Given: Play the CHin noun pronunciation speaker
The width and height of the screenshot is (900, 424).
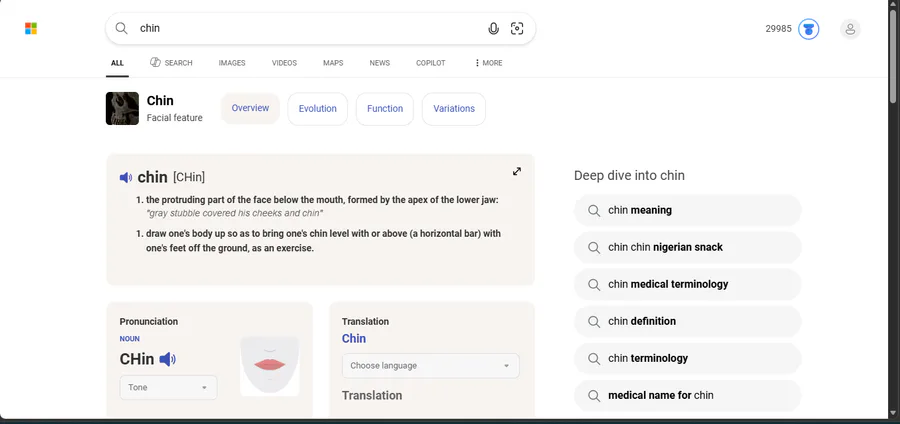Looking at the screenshot, I should (167, 359).
